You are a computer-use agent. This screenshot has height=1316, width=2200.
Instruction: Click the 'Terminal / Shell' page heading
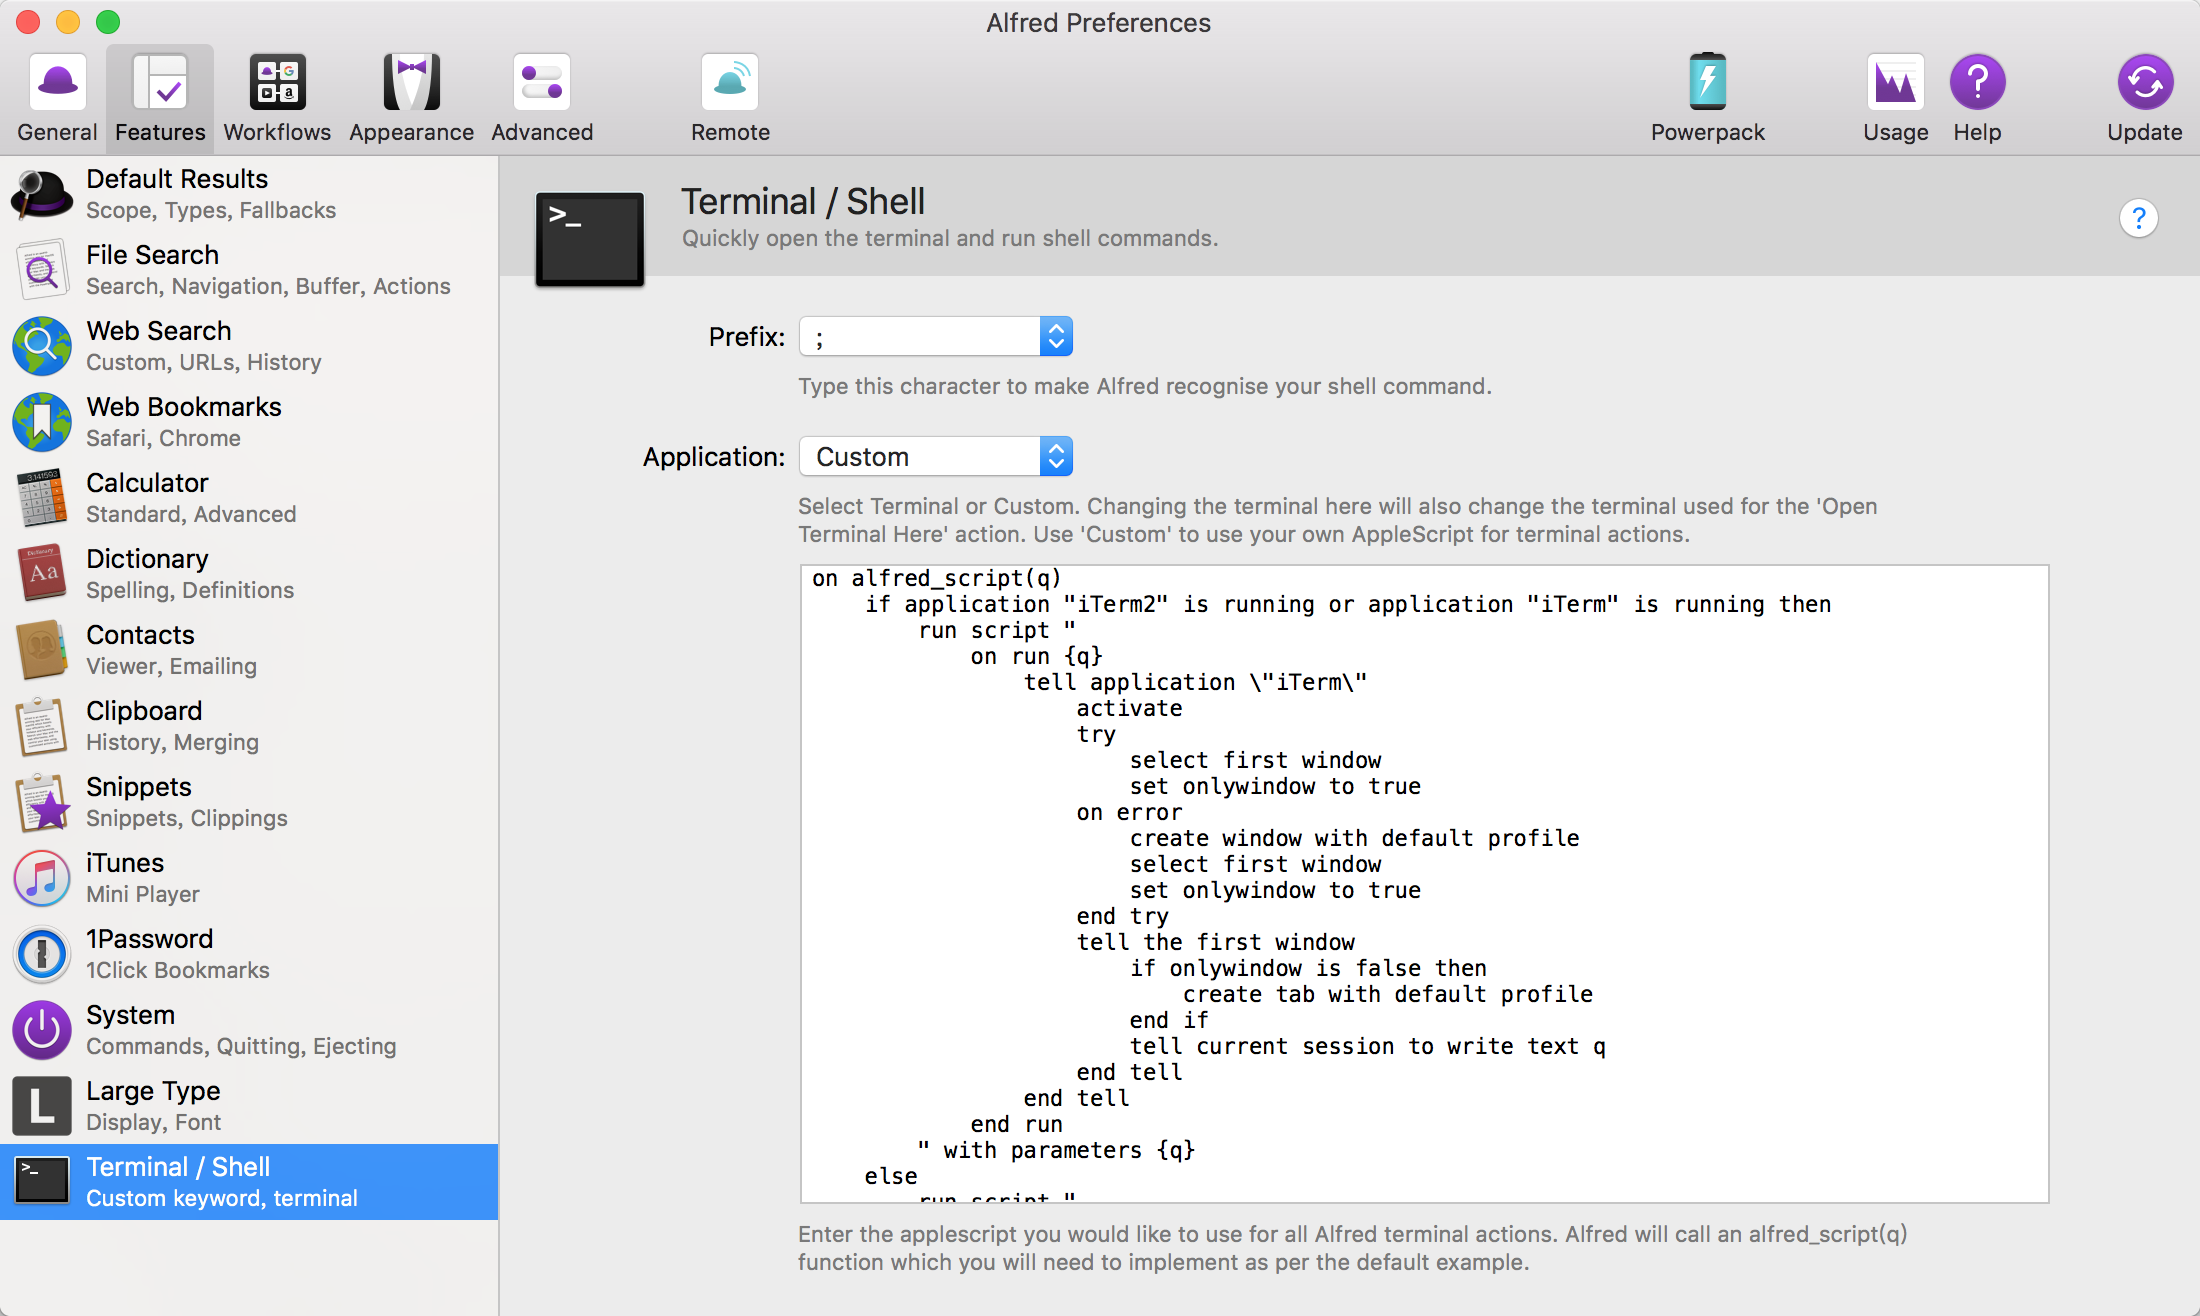pos(803,202)
